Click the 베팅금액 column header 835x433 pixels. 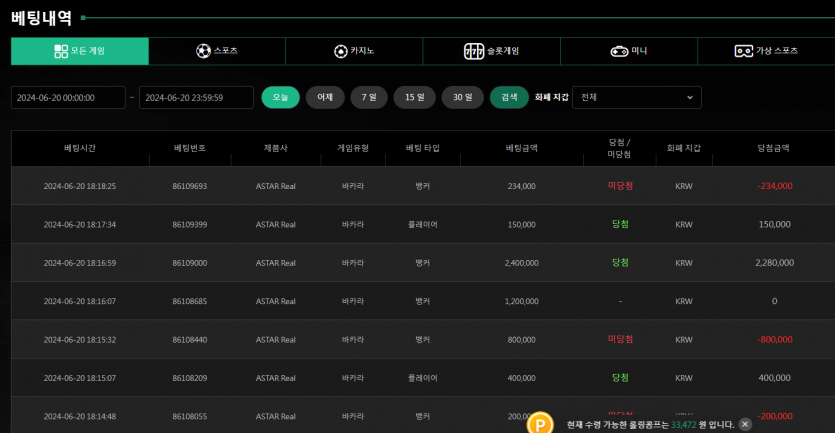pyautogui.click(x=521, y=148)
